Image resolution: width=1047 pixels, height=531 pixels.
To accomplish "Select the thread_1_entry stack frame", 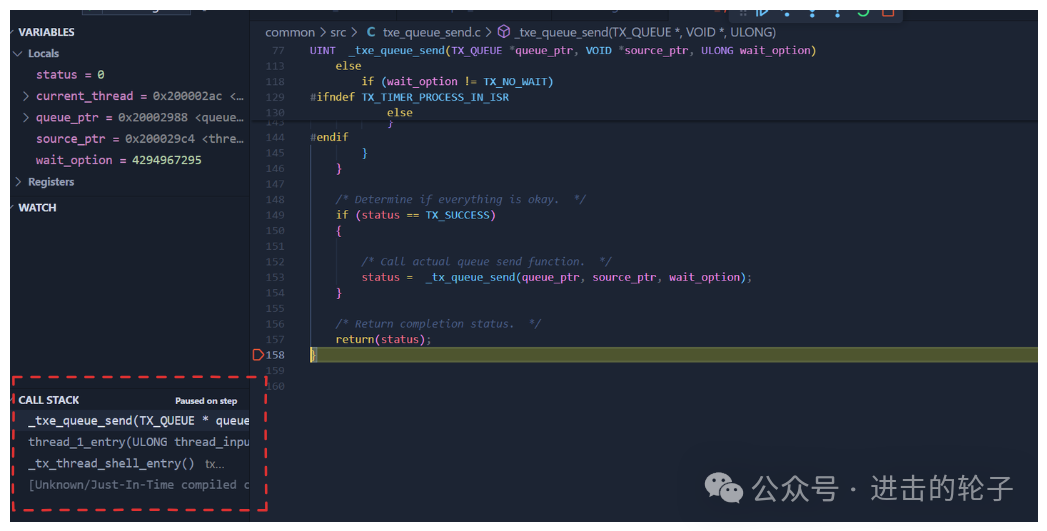I will [x=130, y=442].
